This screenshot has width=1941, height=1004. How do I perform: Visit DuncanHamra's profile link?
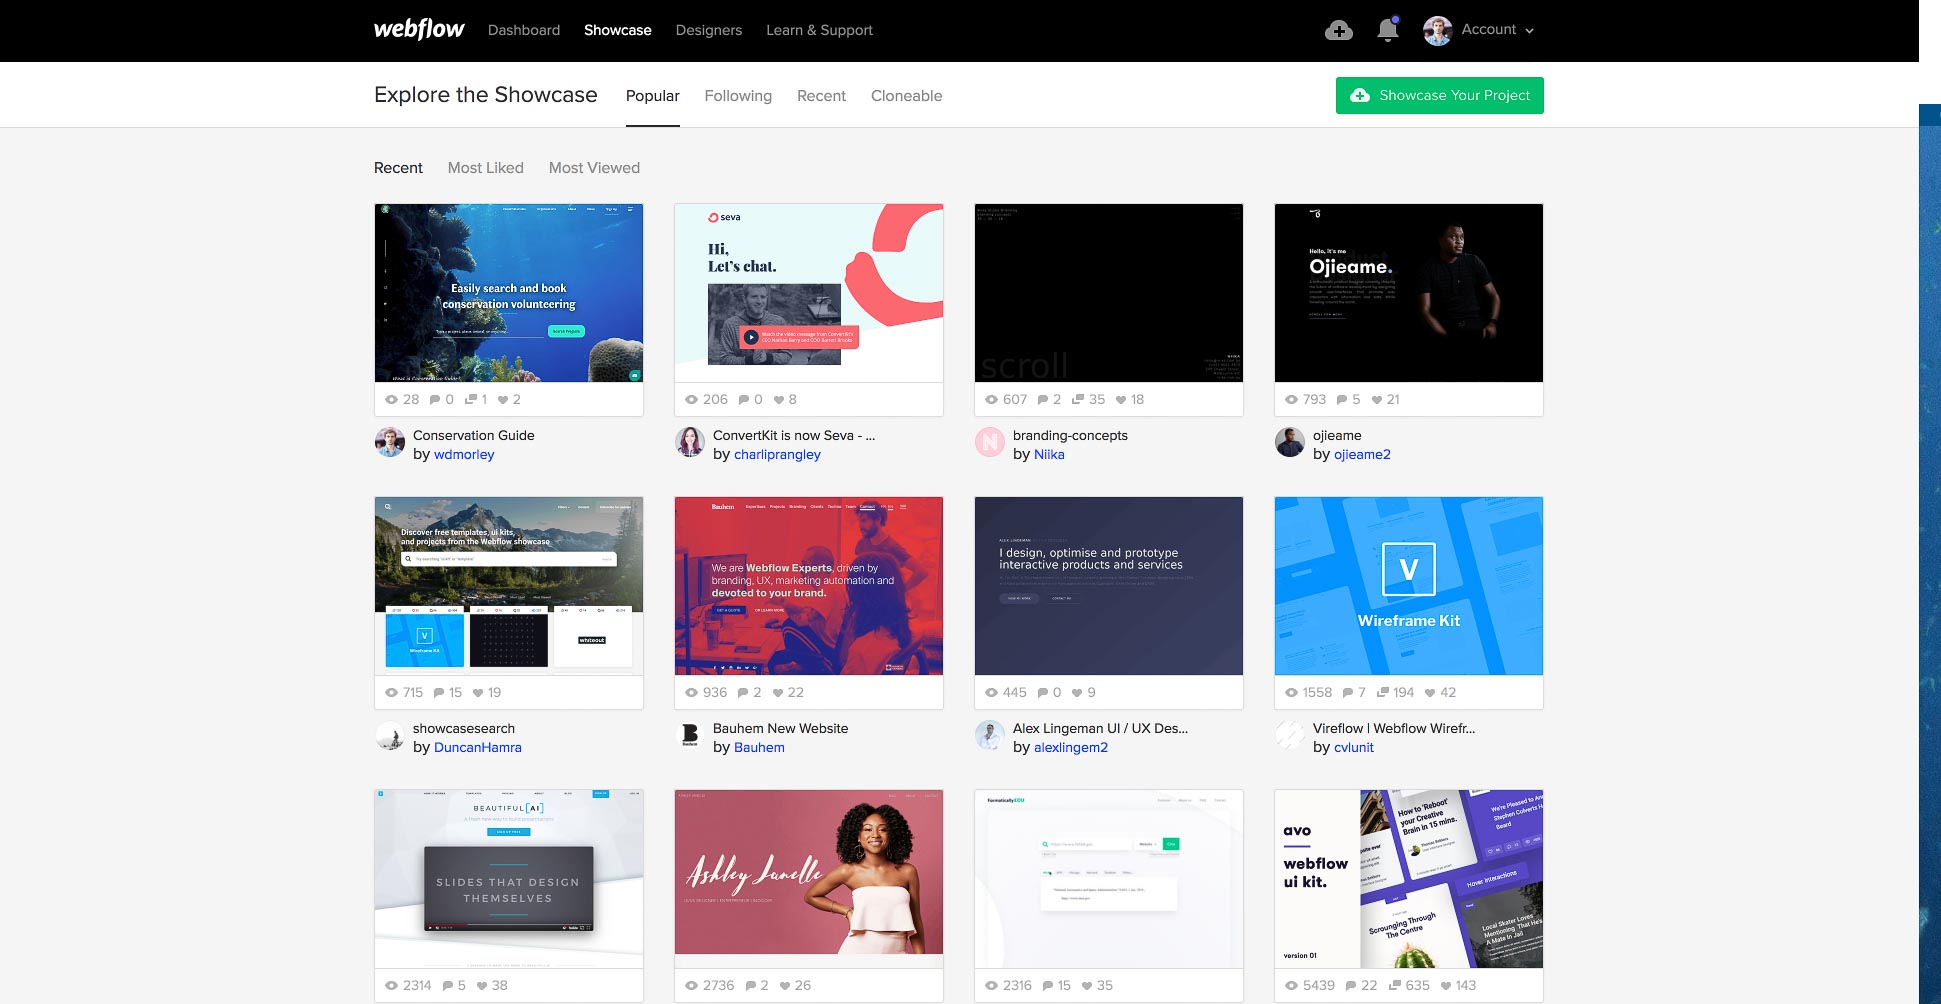478,747
